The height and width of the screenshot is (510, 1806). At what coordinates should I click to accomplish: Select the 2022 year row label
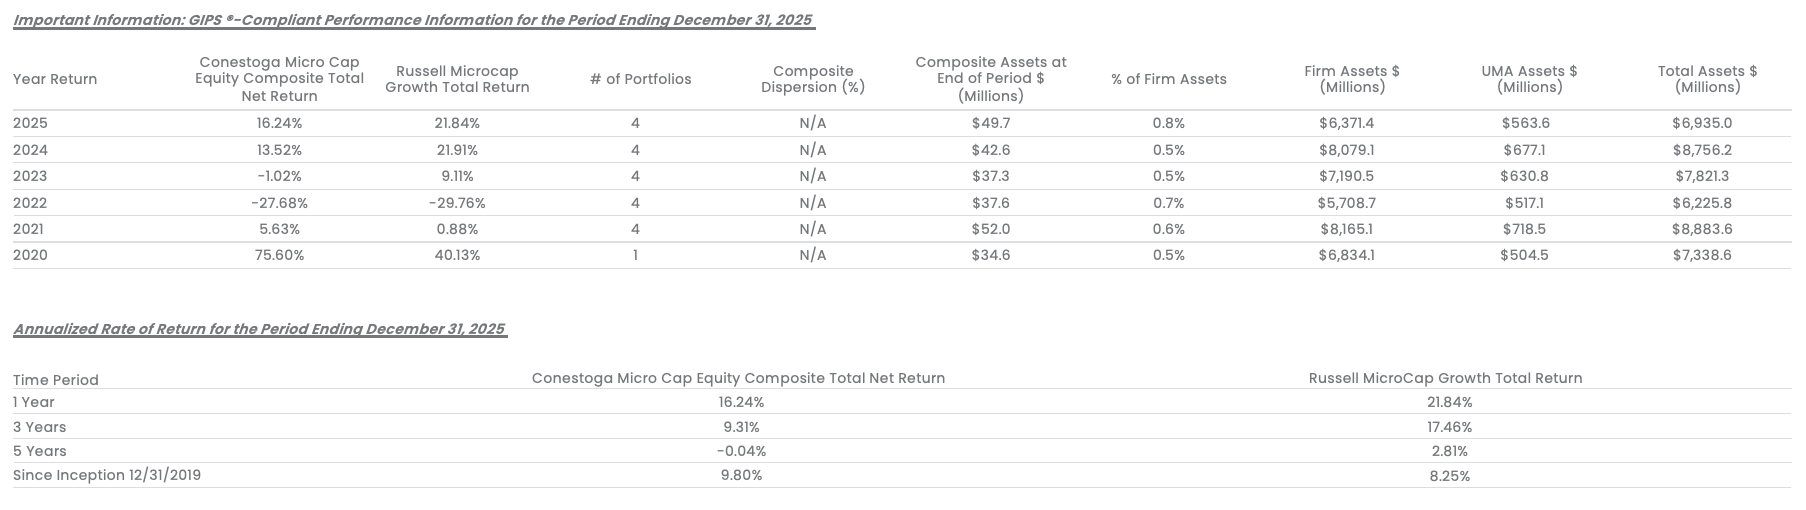coord(30,203)
